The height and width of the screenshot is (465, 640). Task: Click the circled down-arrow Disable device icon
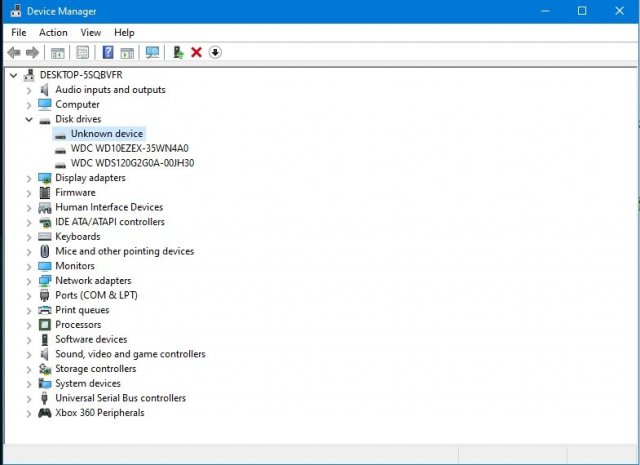[x=215, y=52]
